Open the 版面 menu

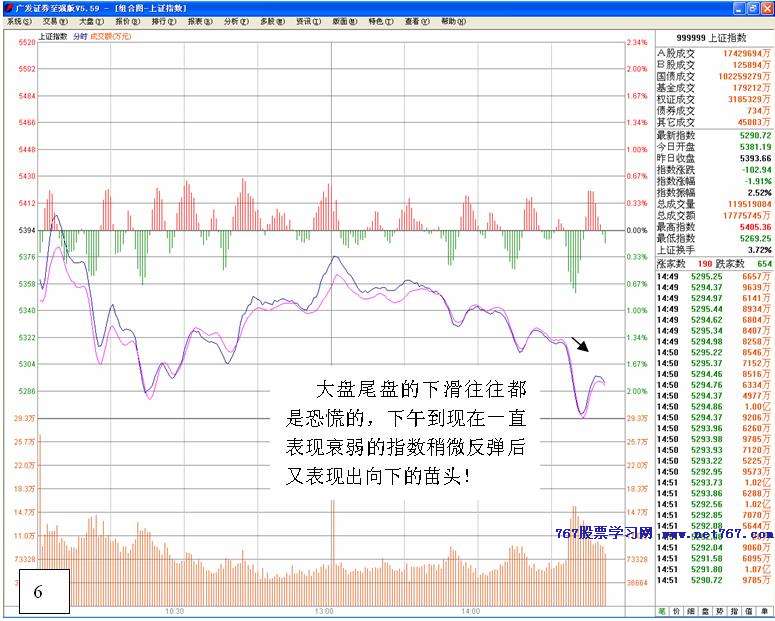click(344, 22)
